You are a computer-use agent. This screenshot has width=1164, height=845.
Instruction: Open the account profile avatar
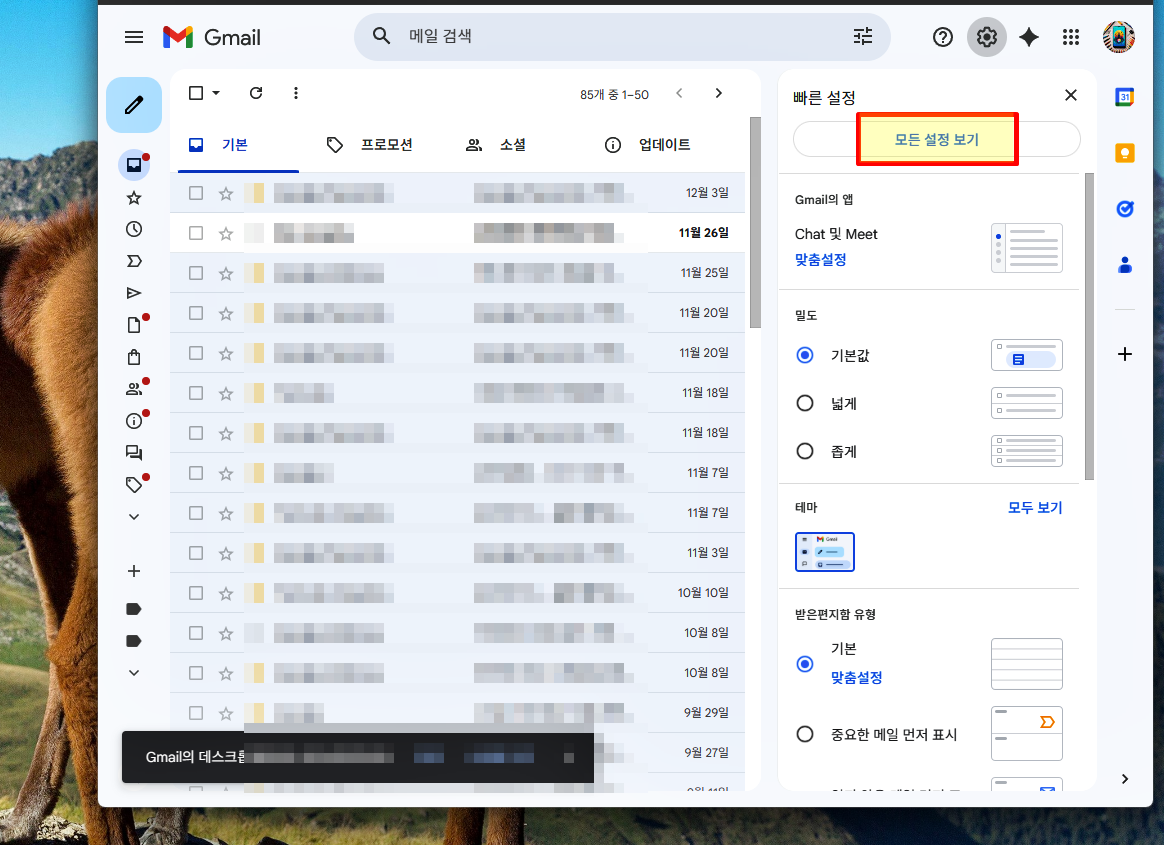tap(1118, 37)
